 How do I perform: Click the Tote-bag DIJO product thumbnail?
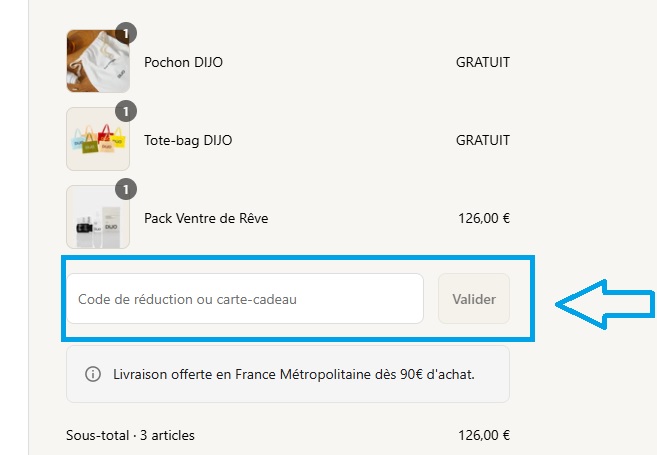click(x=97, y=139)
